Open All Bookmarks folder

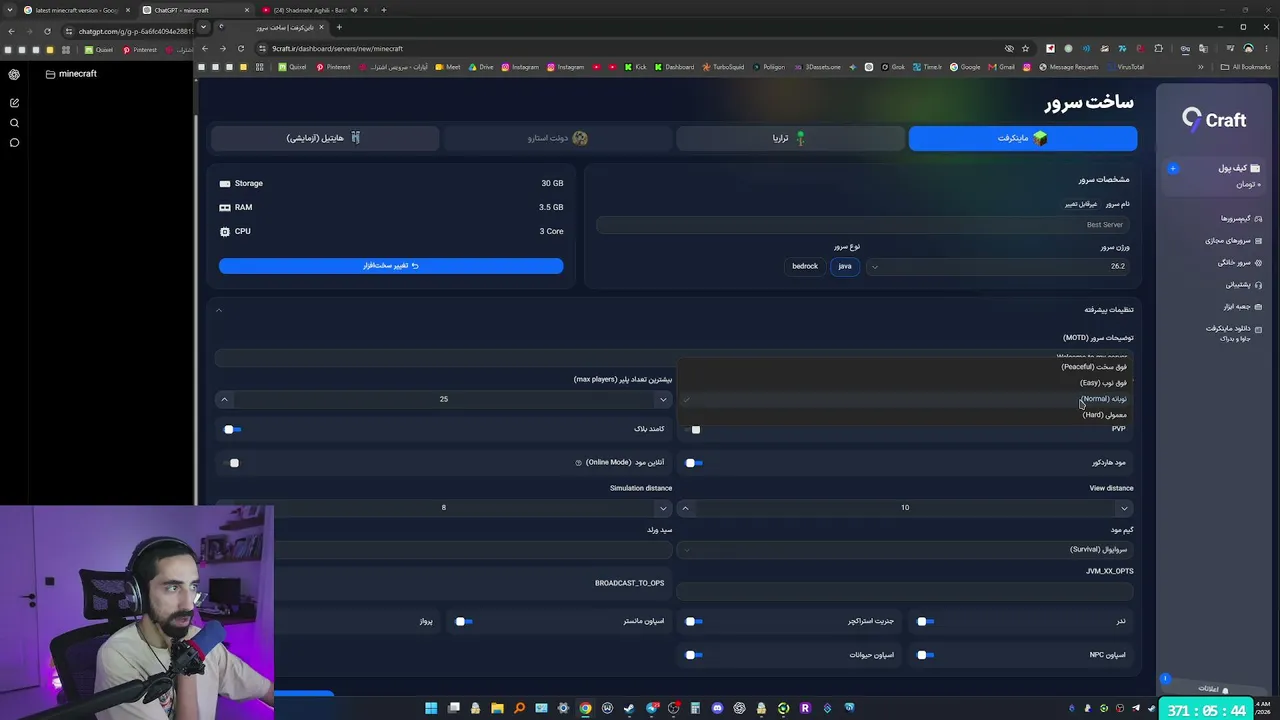pyautogui.click(x=1245, y=67)
